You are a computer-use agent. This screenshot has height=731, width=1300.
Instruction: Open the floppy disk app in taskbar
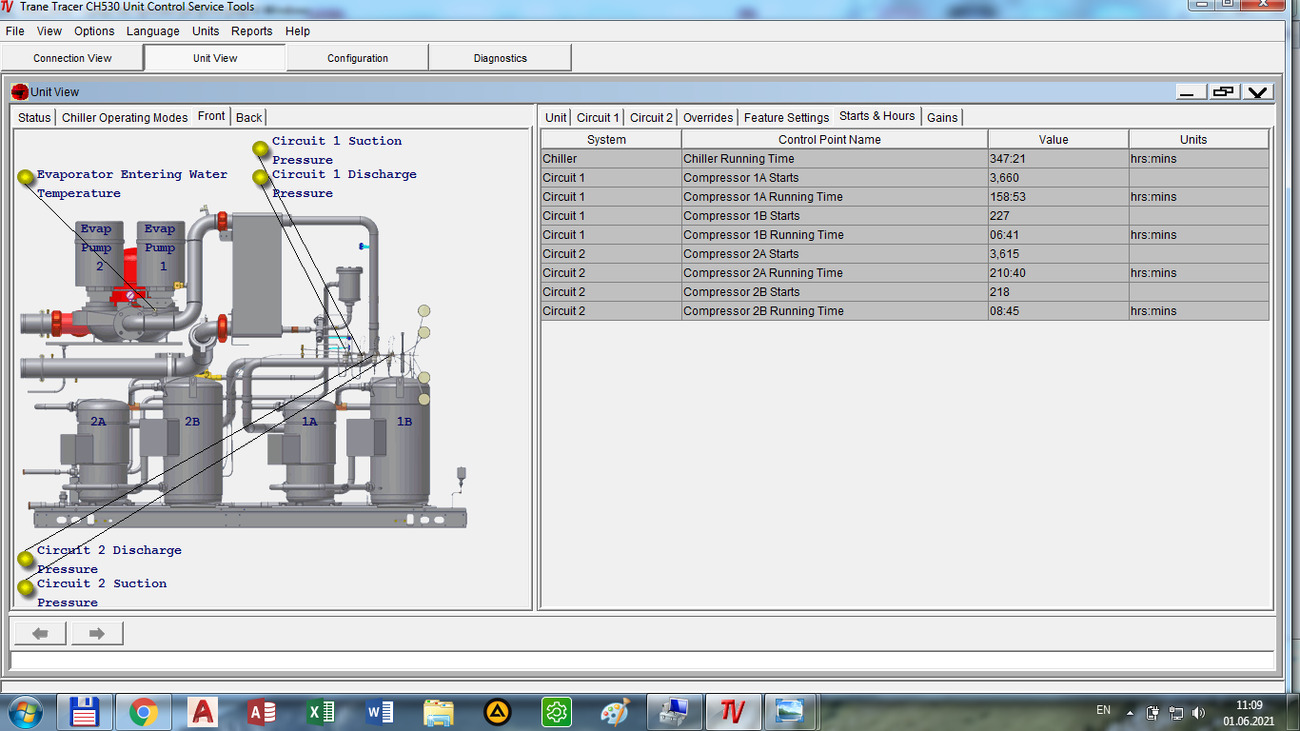[85, 712]
